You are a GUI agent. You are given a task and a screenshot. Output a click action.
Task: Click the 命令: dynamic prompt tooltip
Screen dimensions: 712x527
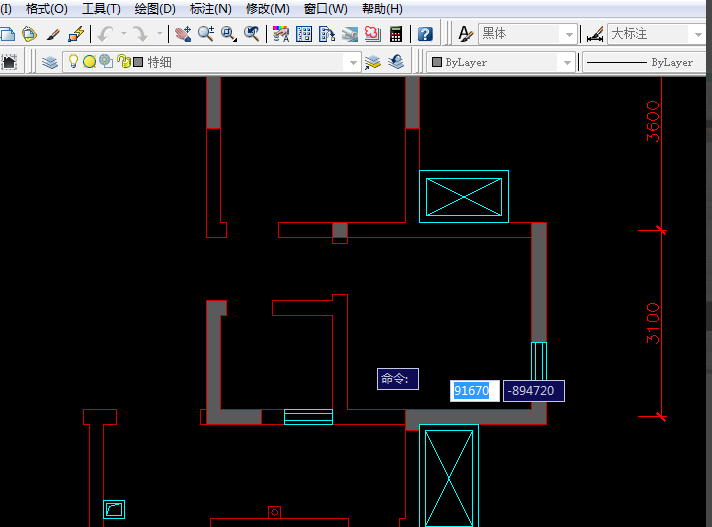click(x=398, y=379)
